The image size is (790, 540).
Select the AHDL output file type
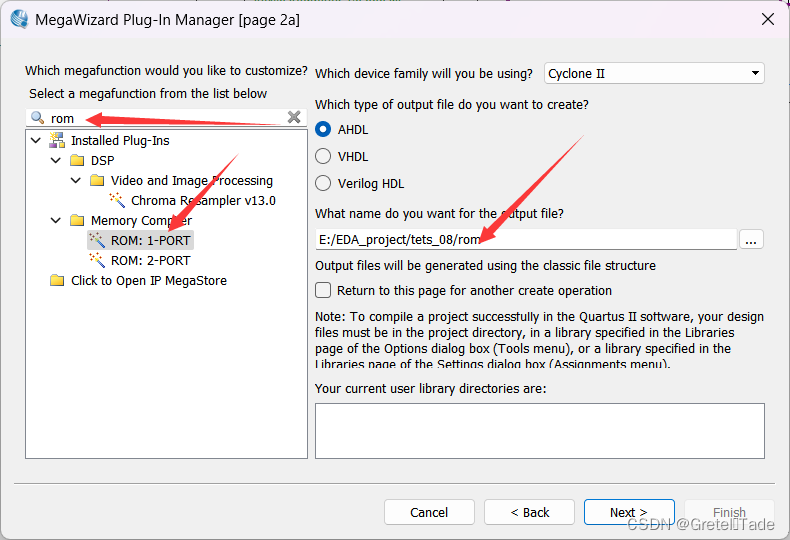[323, 129]
